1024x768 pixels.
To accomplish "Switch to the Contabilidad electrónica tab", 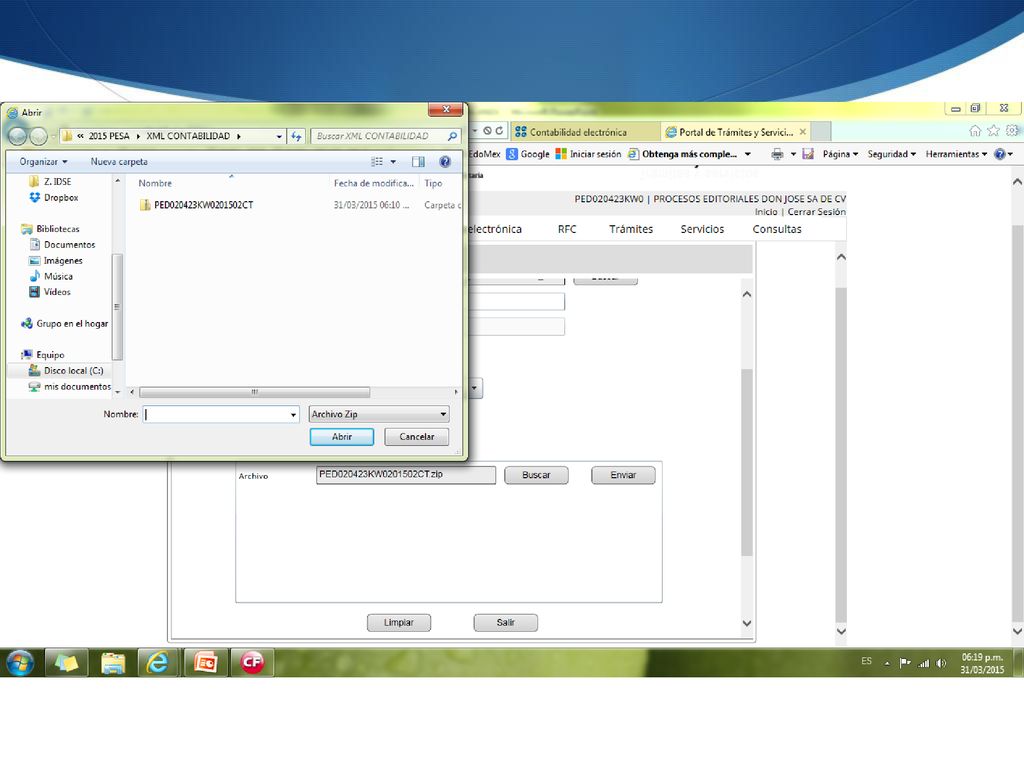I will click(584, 132).
